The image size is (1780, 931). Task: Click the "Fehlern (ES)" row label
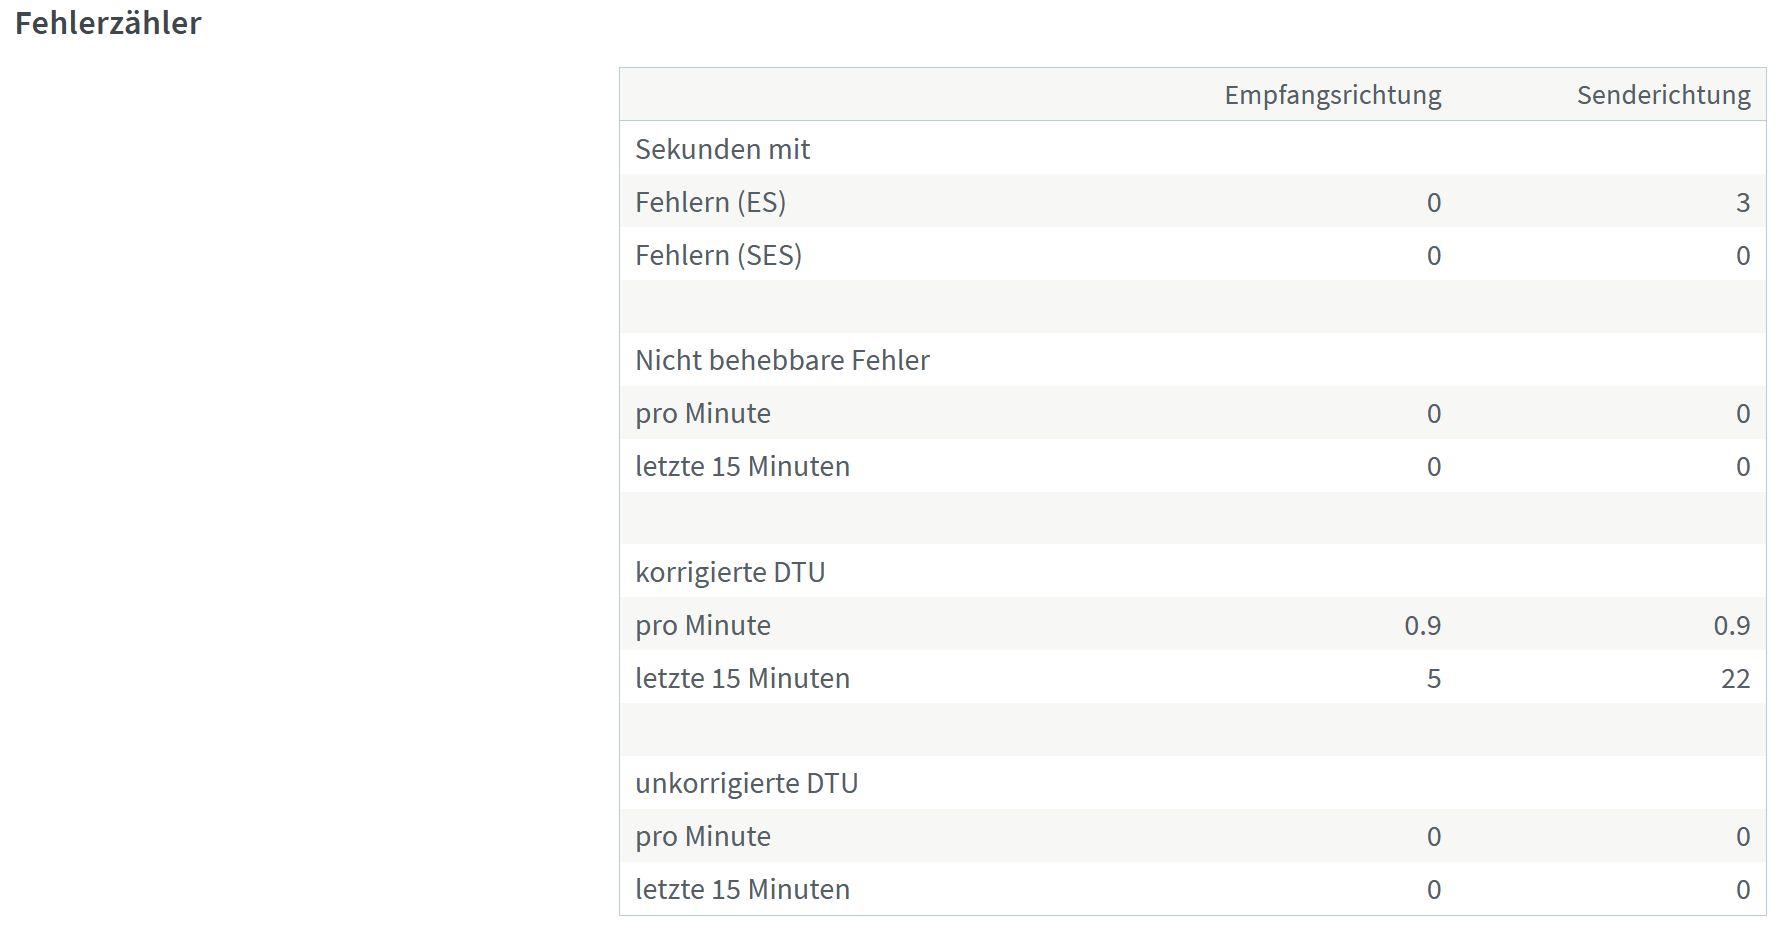[710, 202]
